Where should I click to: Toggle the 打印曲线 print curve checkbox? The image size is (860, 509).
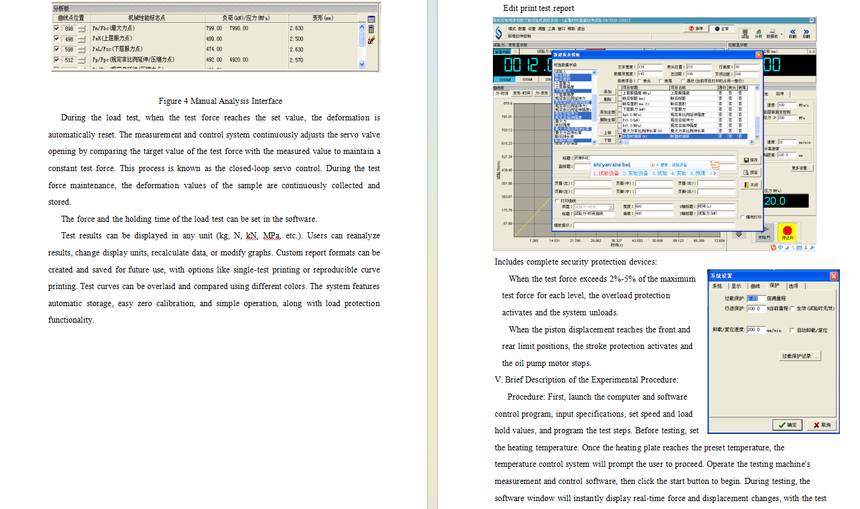point(557,201)
